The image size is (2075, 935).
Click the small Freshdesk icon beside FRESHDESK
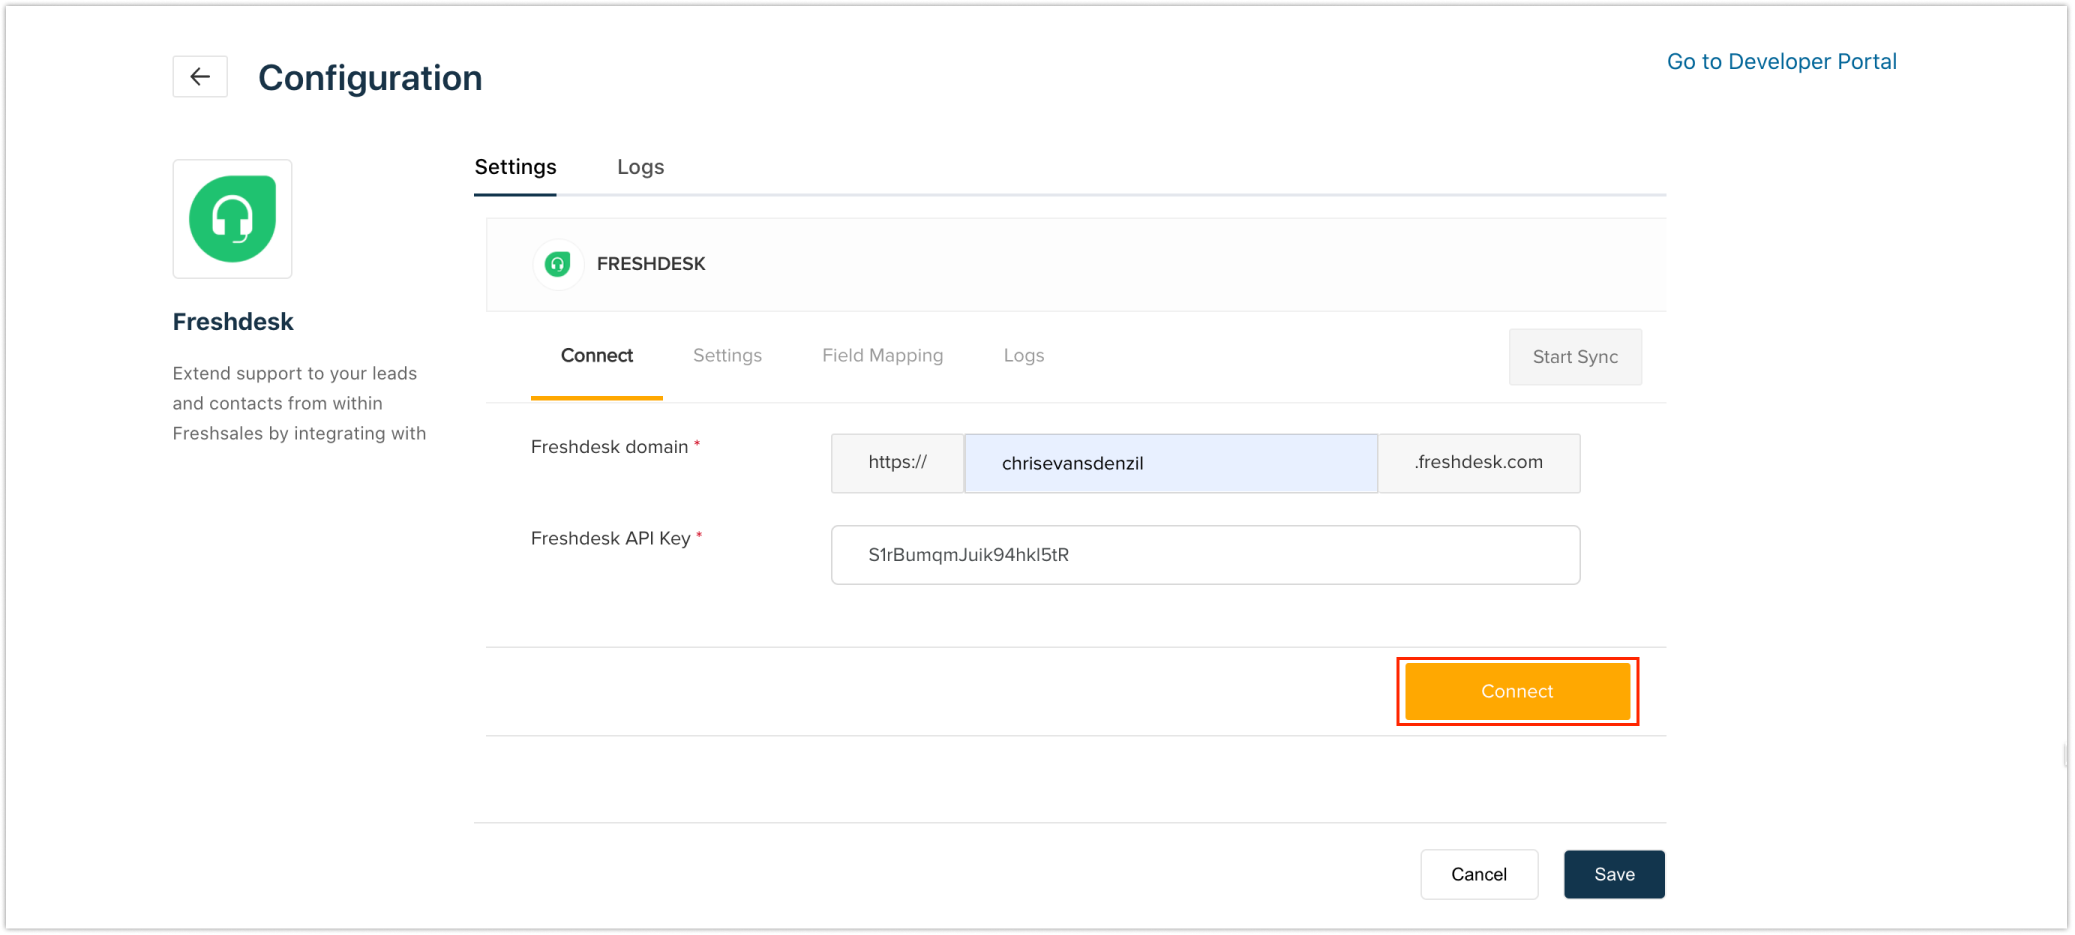(557, 264)
